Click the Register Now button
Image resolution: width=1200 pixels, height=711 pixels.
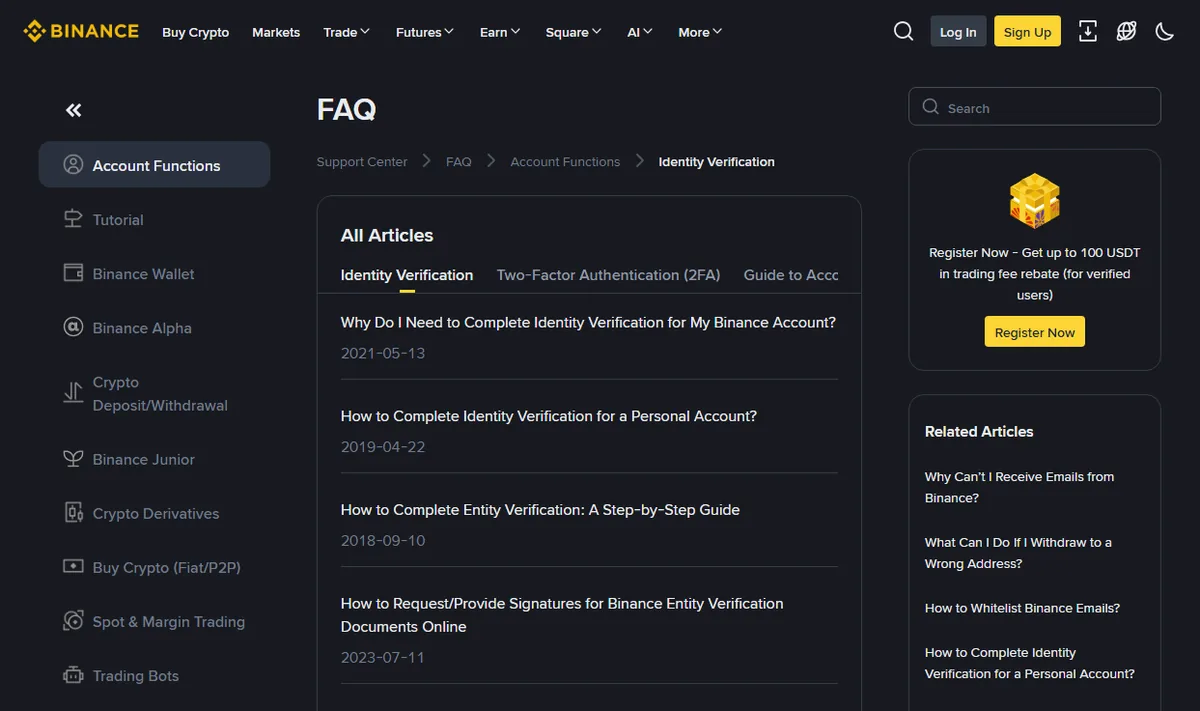[1035, 332]
